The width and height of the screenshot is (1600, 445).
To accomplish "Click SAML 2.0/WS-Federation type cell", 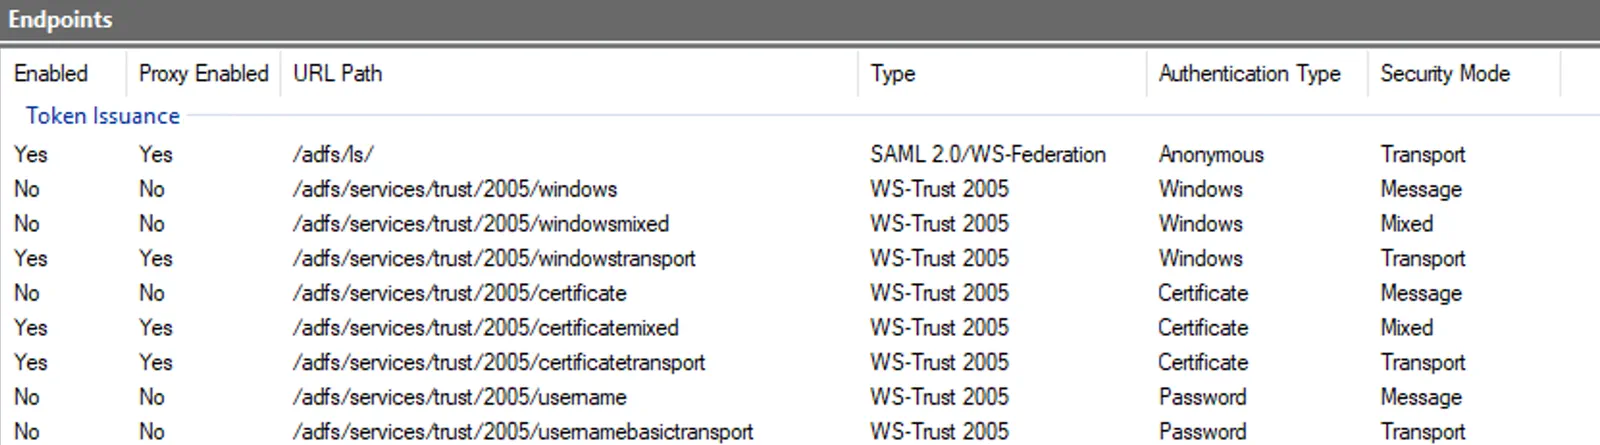I will pyautogui.click(x=988, y=154).
